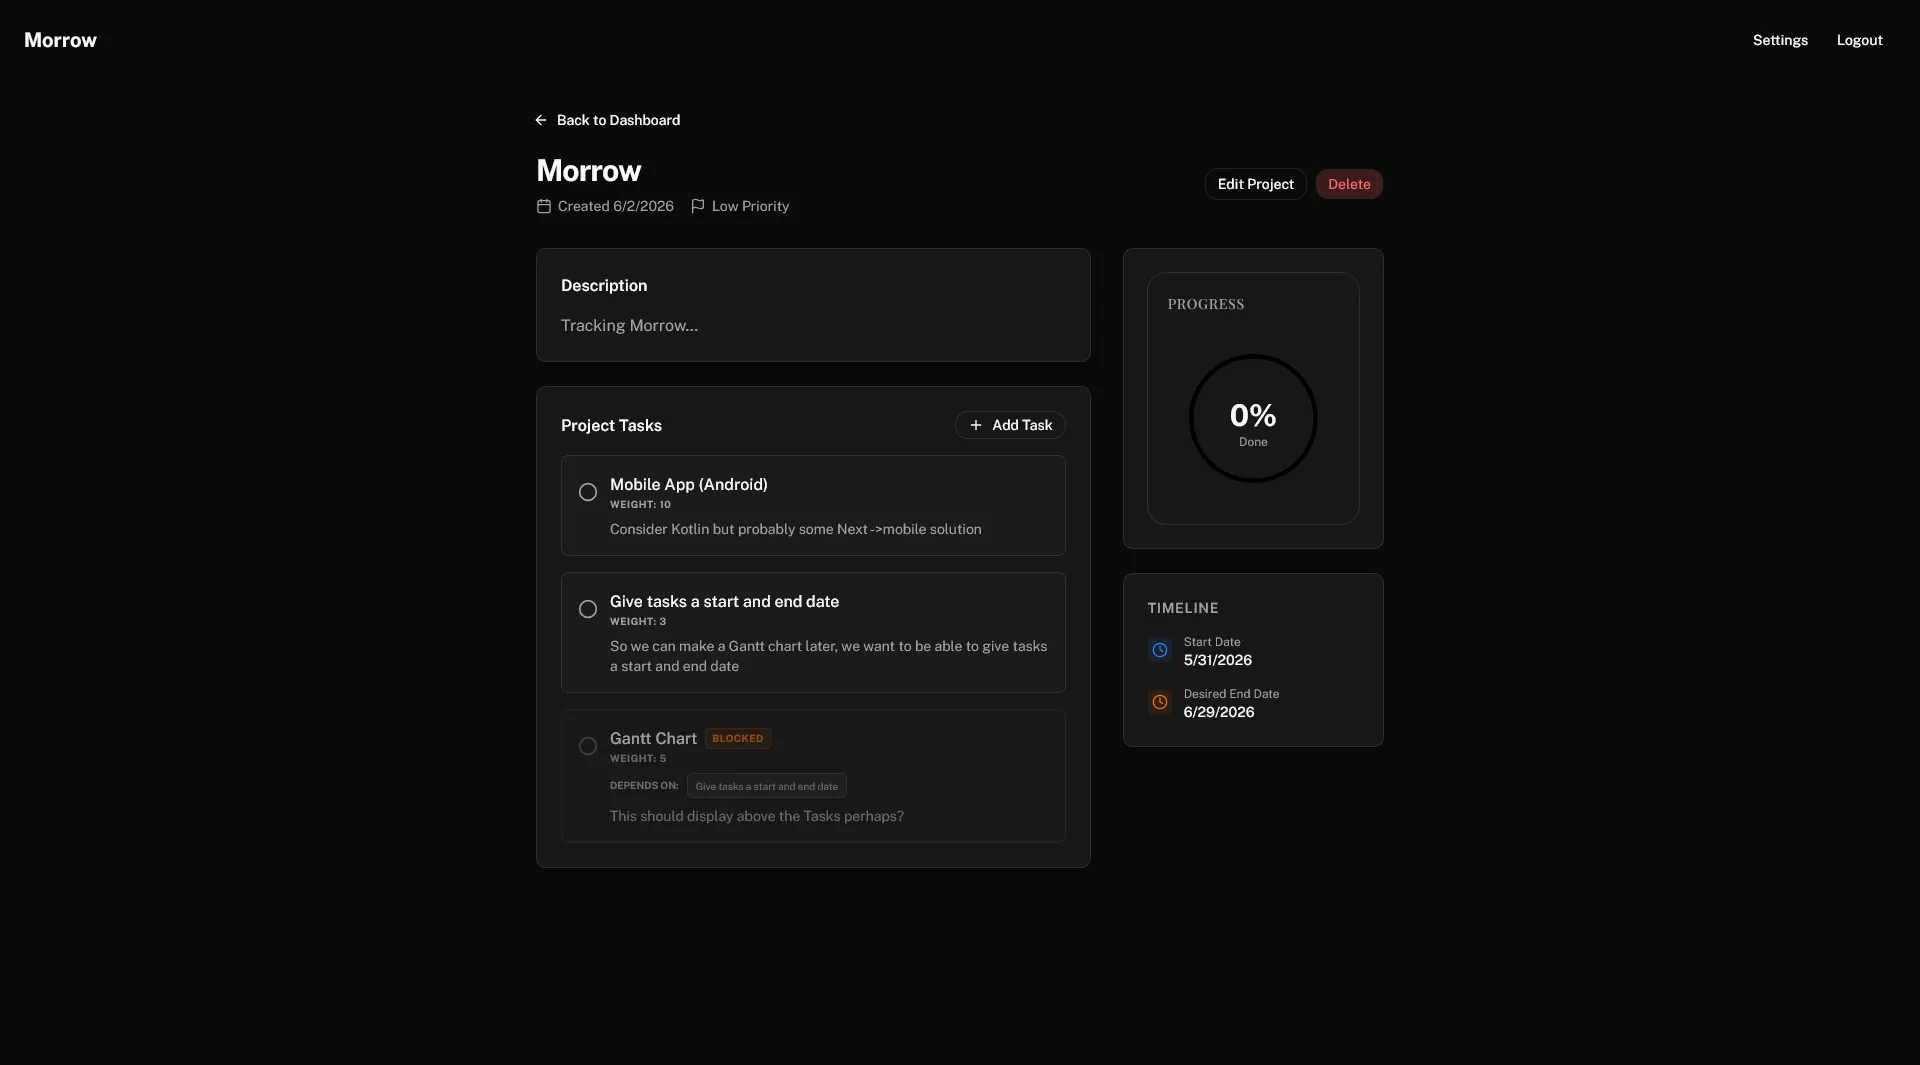Click the 'Low Priority' label
Viewport: 1920px width, 1065px height.
point(750,206)
